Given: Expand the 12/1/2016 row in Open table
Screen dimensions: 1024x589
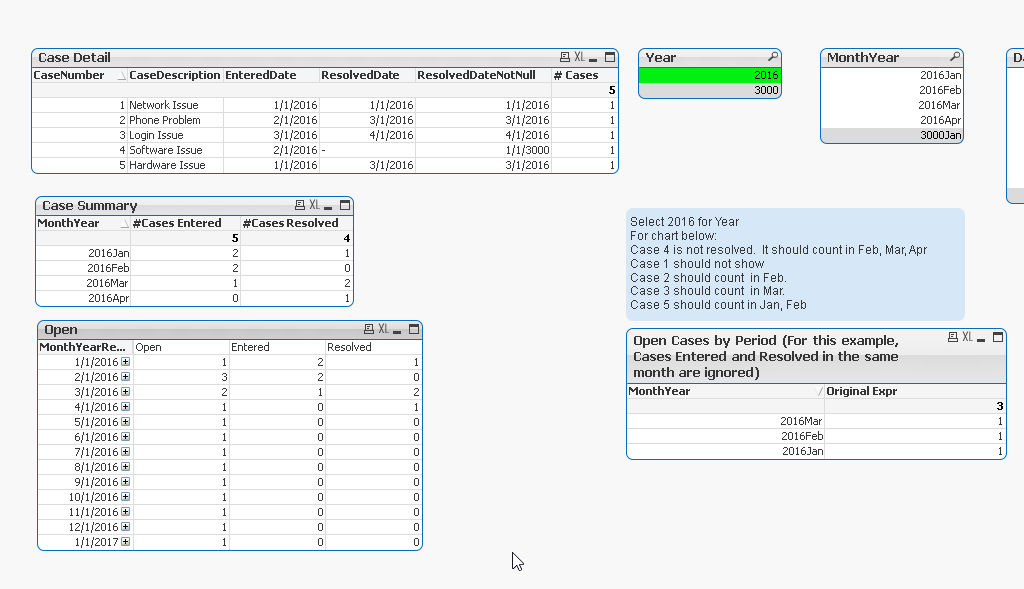Looking at the screenshot, I should click(x=125, y=527).
